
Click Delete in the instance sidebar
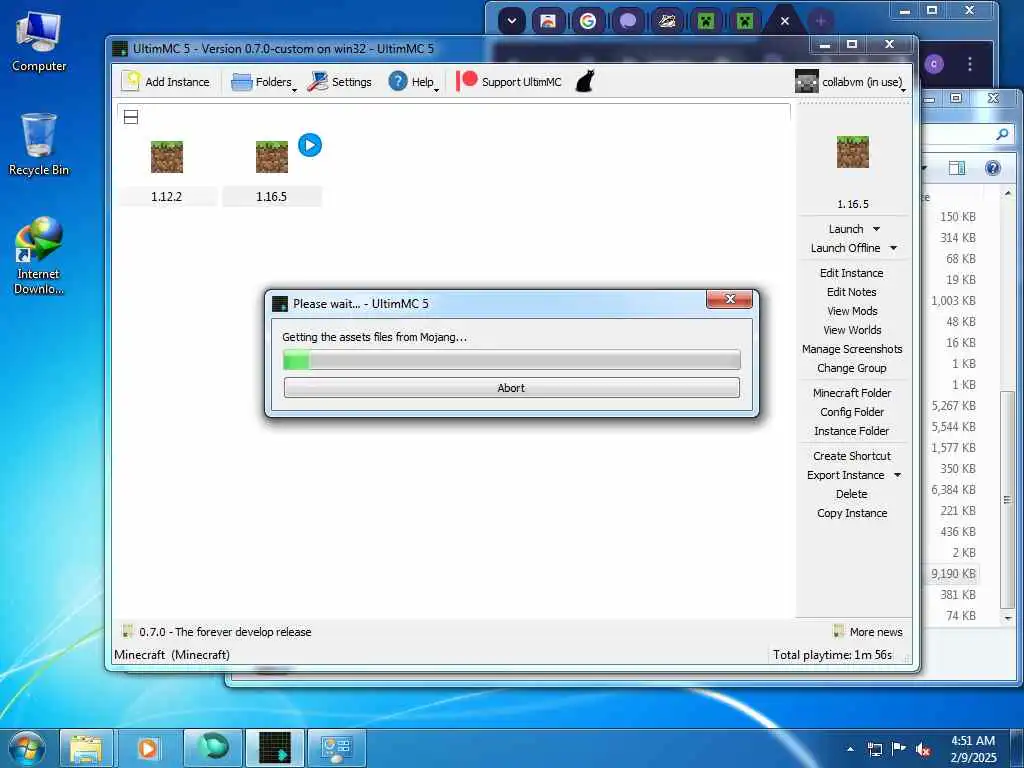(852, 494)
